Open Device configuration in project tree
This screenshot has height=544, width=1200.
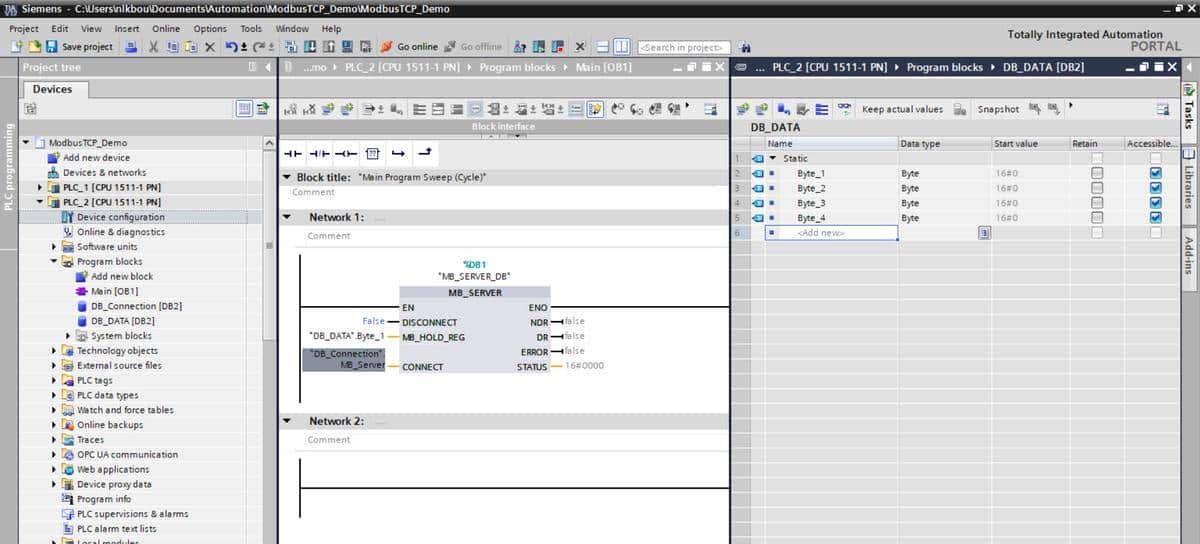tap(120, 217)
